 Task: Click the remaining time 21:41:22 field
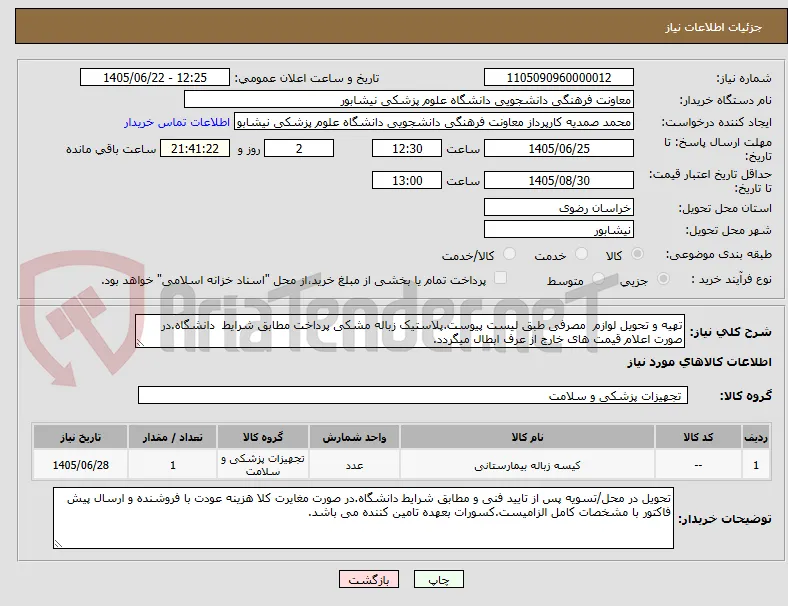click(195, 148)
